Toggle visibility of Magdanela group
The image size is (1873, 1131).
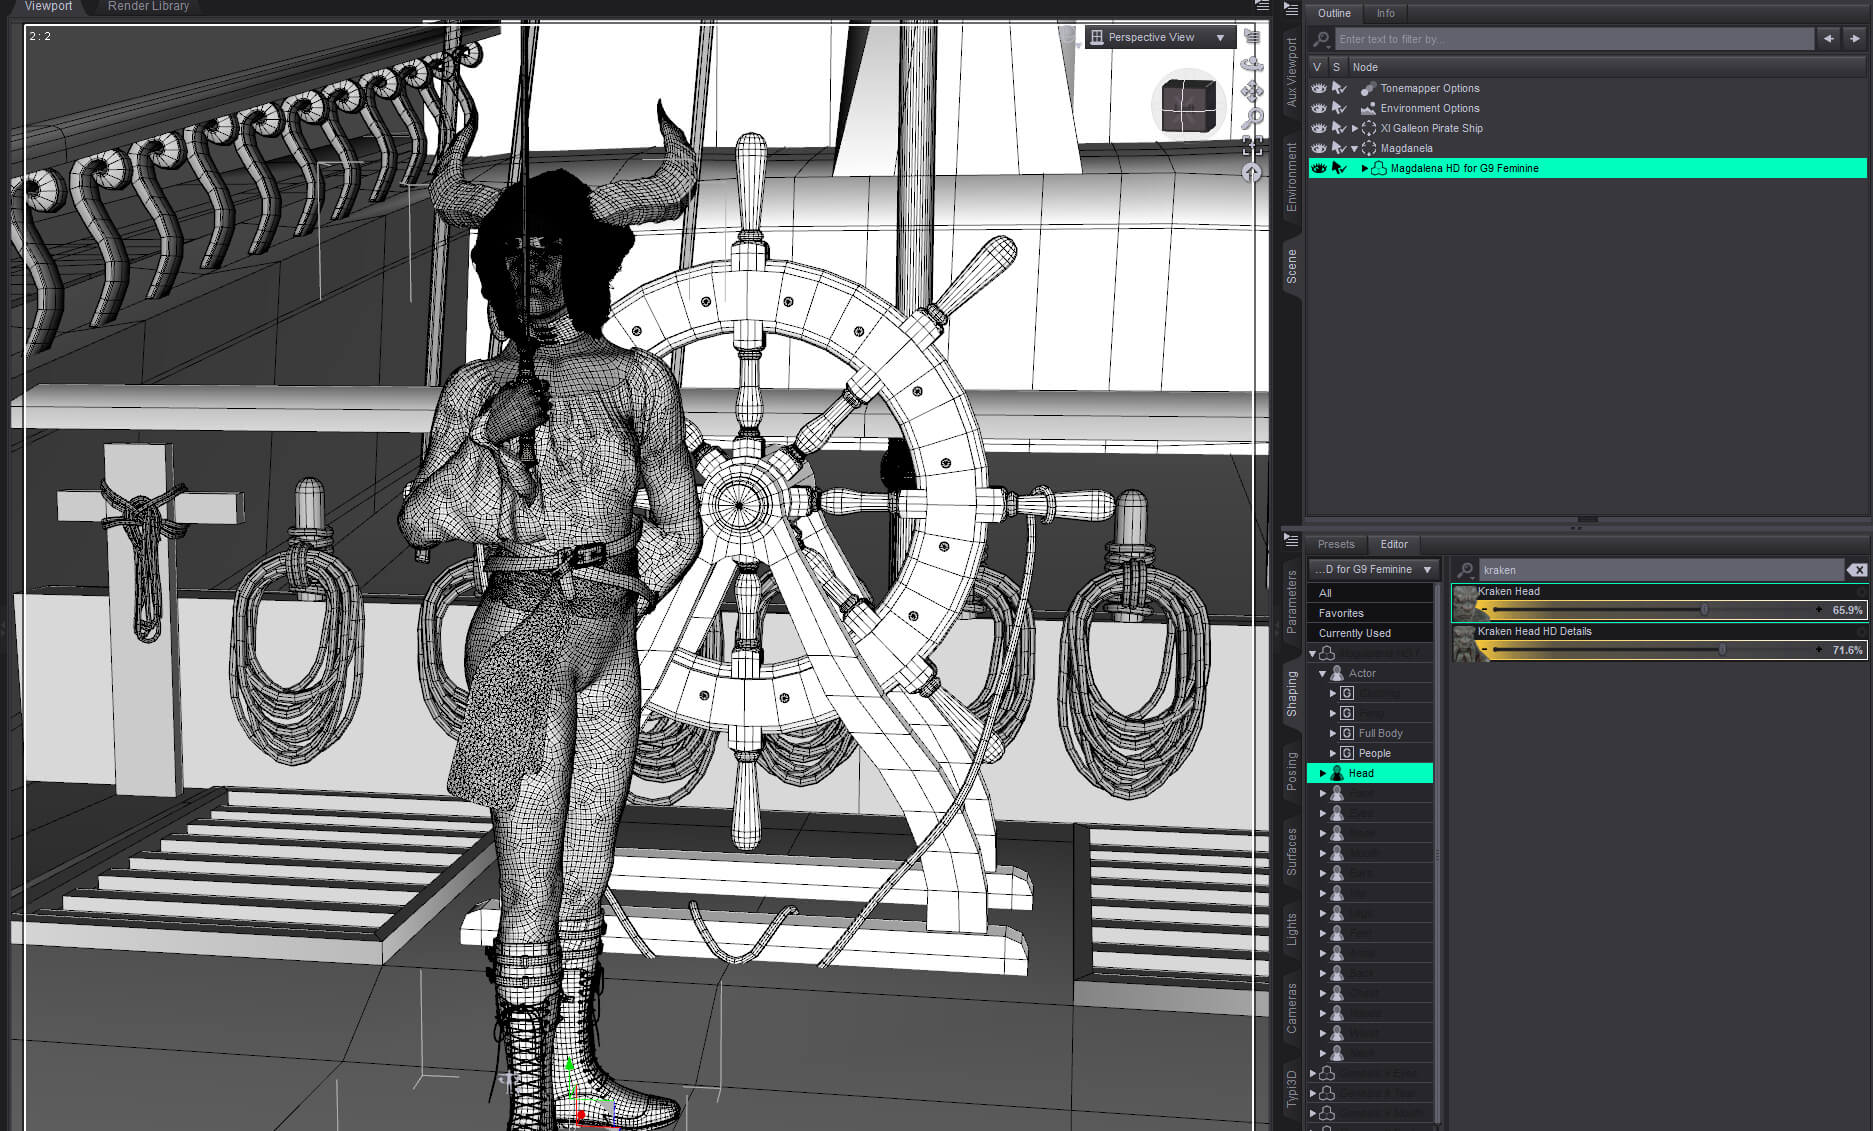(x=1319, y=148)
